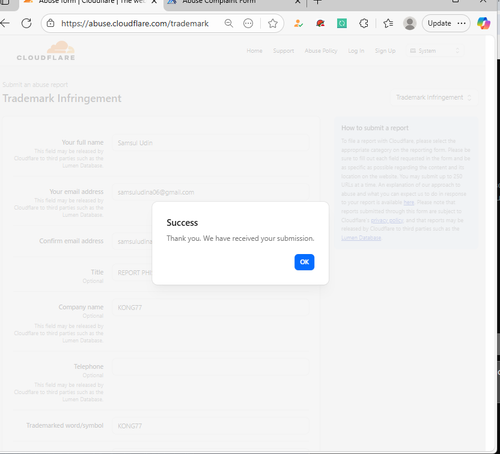Click the Log In link
The image size is (500, 454).
coord(356,51)
